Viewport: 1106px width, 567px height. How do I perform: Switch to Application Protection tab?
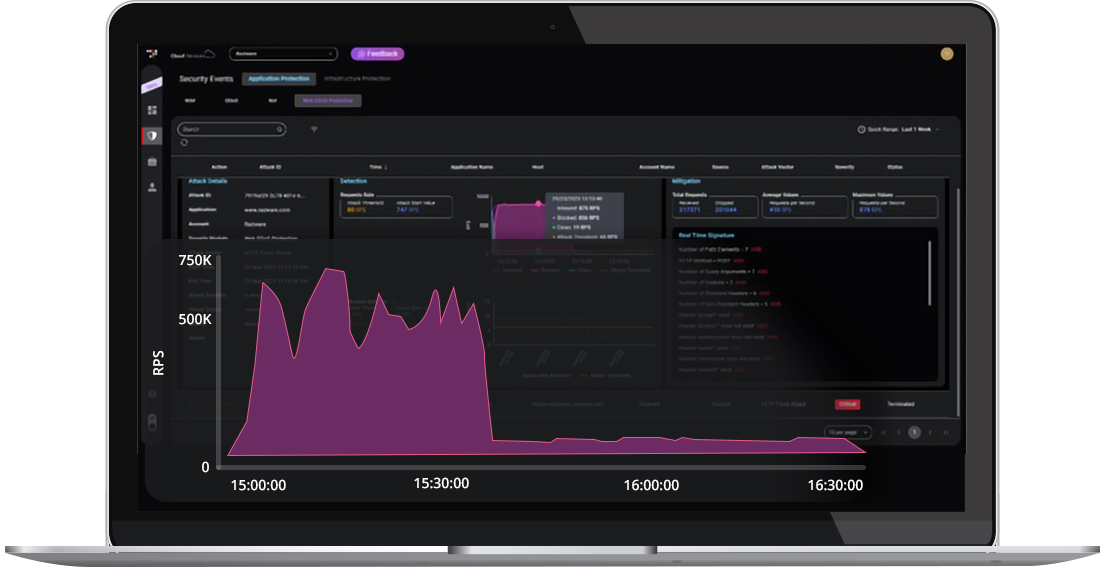[279, 79]
